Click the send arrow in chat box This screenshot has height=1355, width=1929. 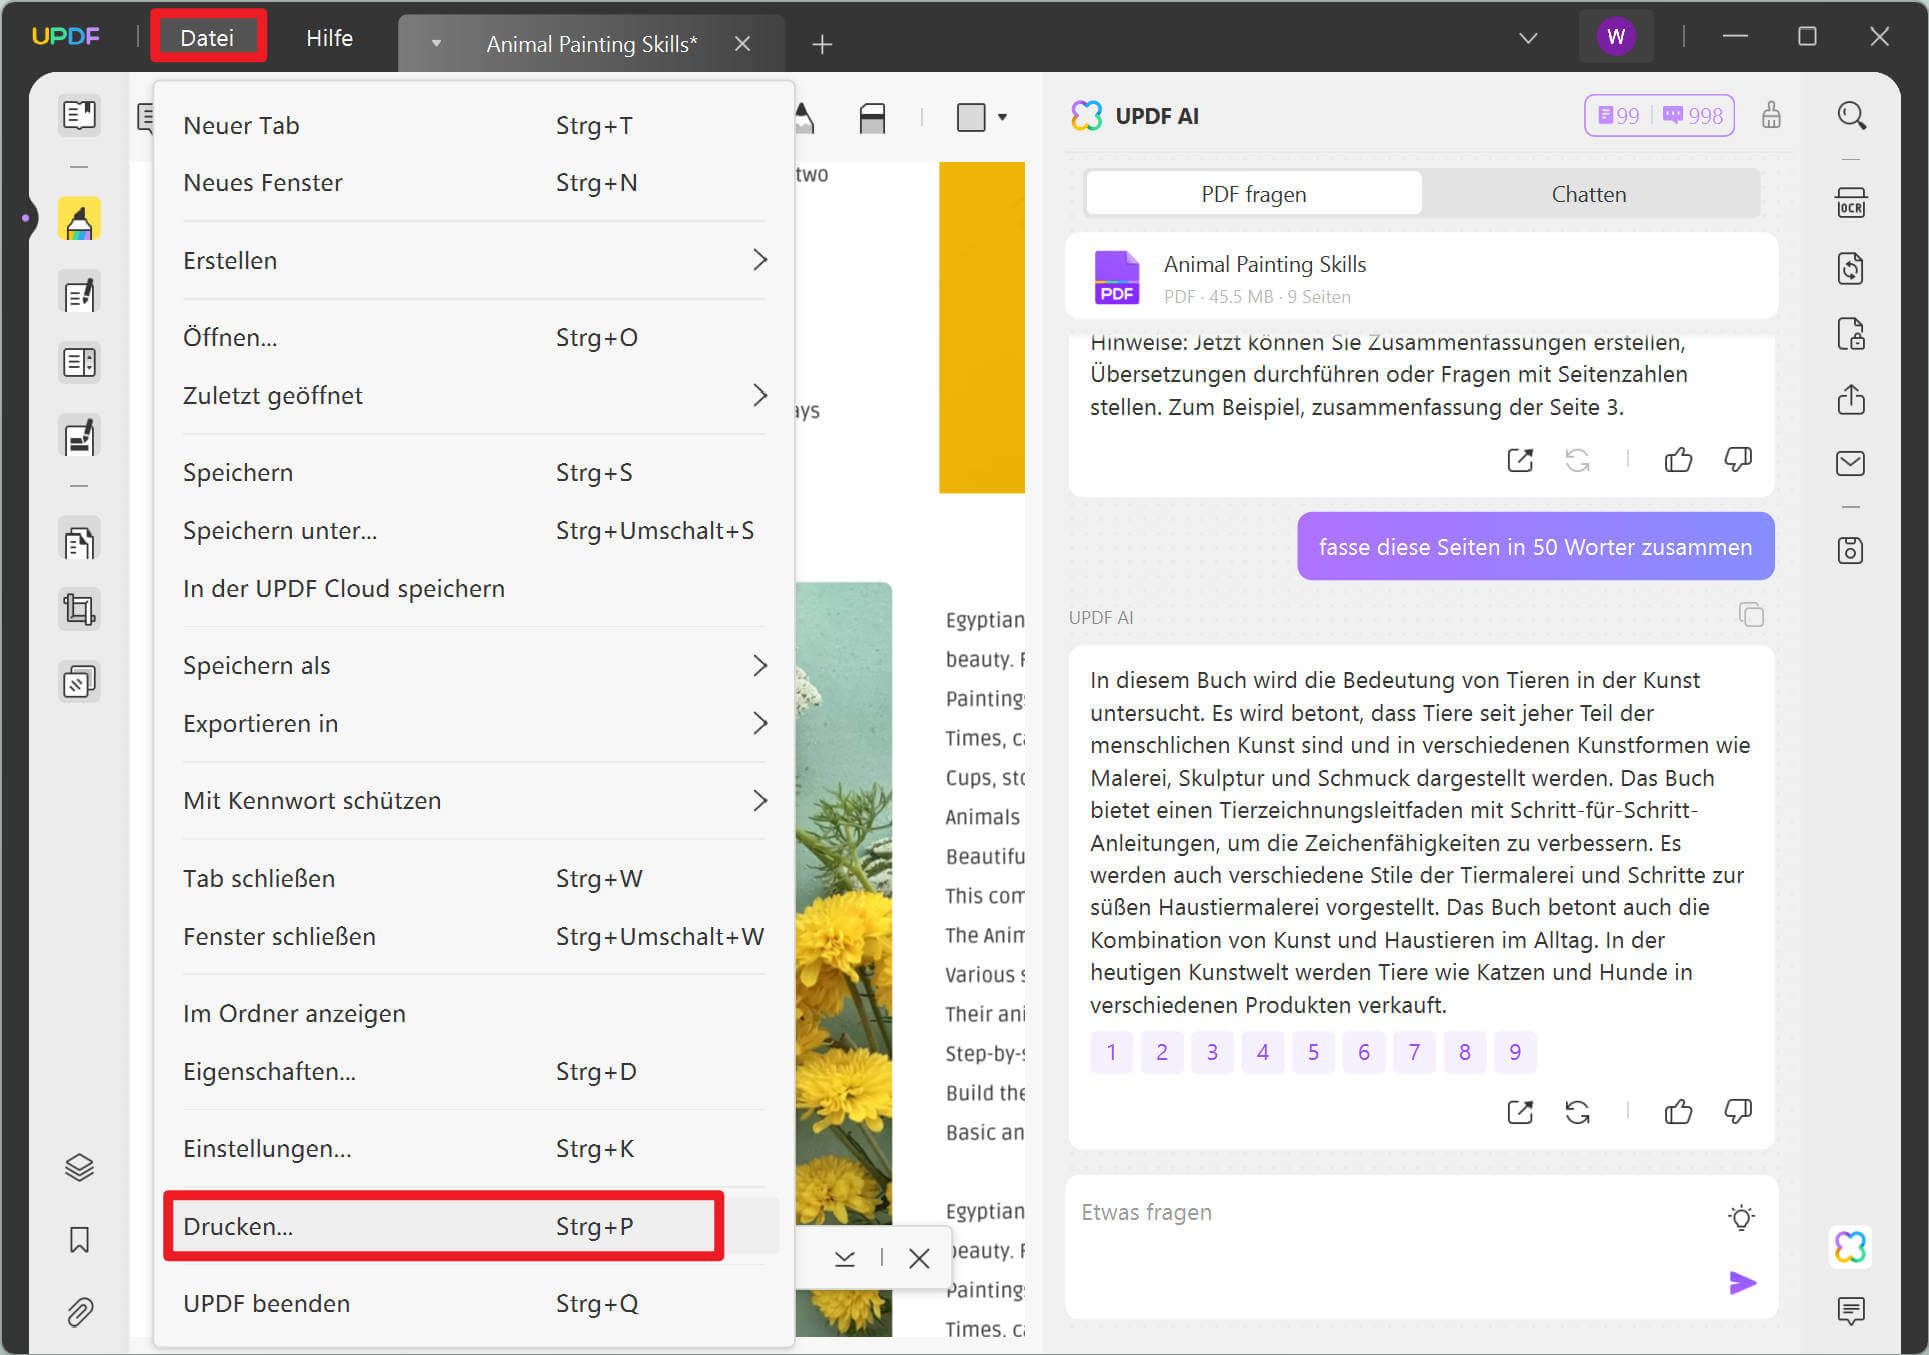coord(1741,1282)
